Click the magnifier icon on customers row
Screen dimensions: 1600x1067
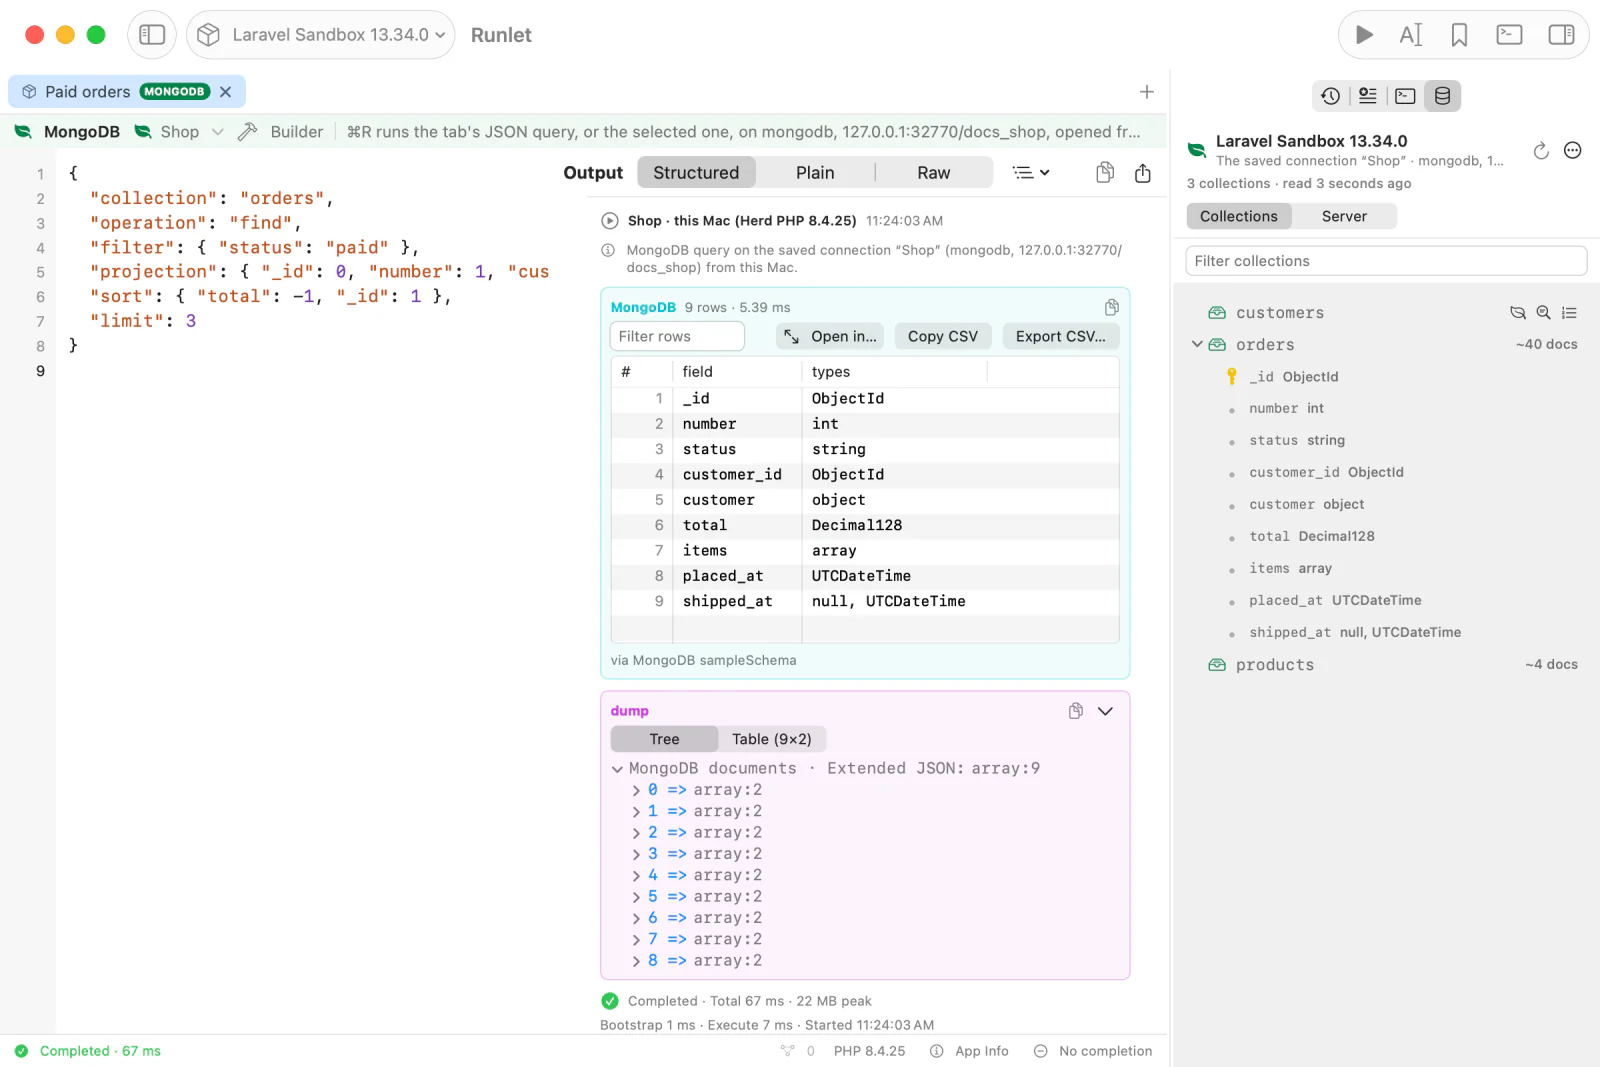[1543, 313]
